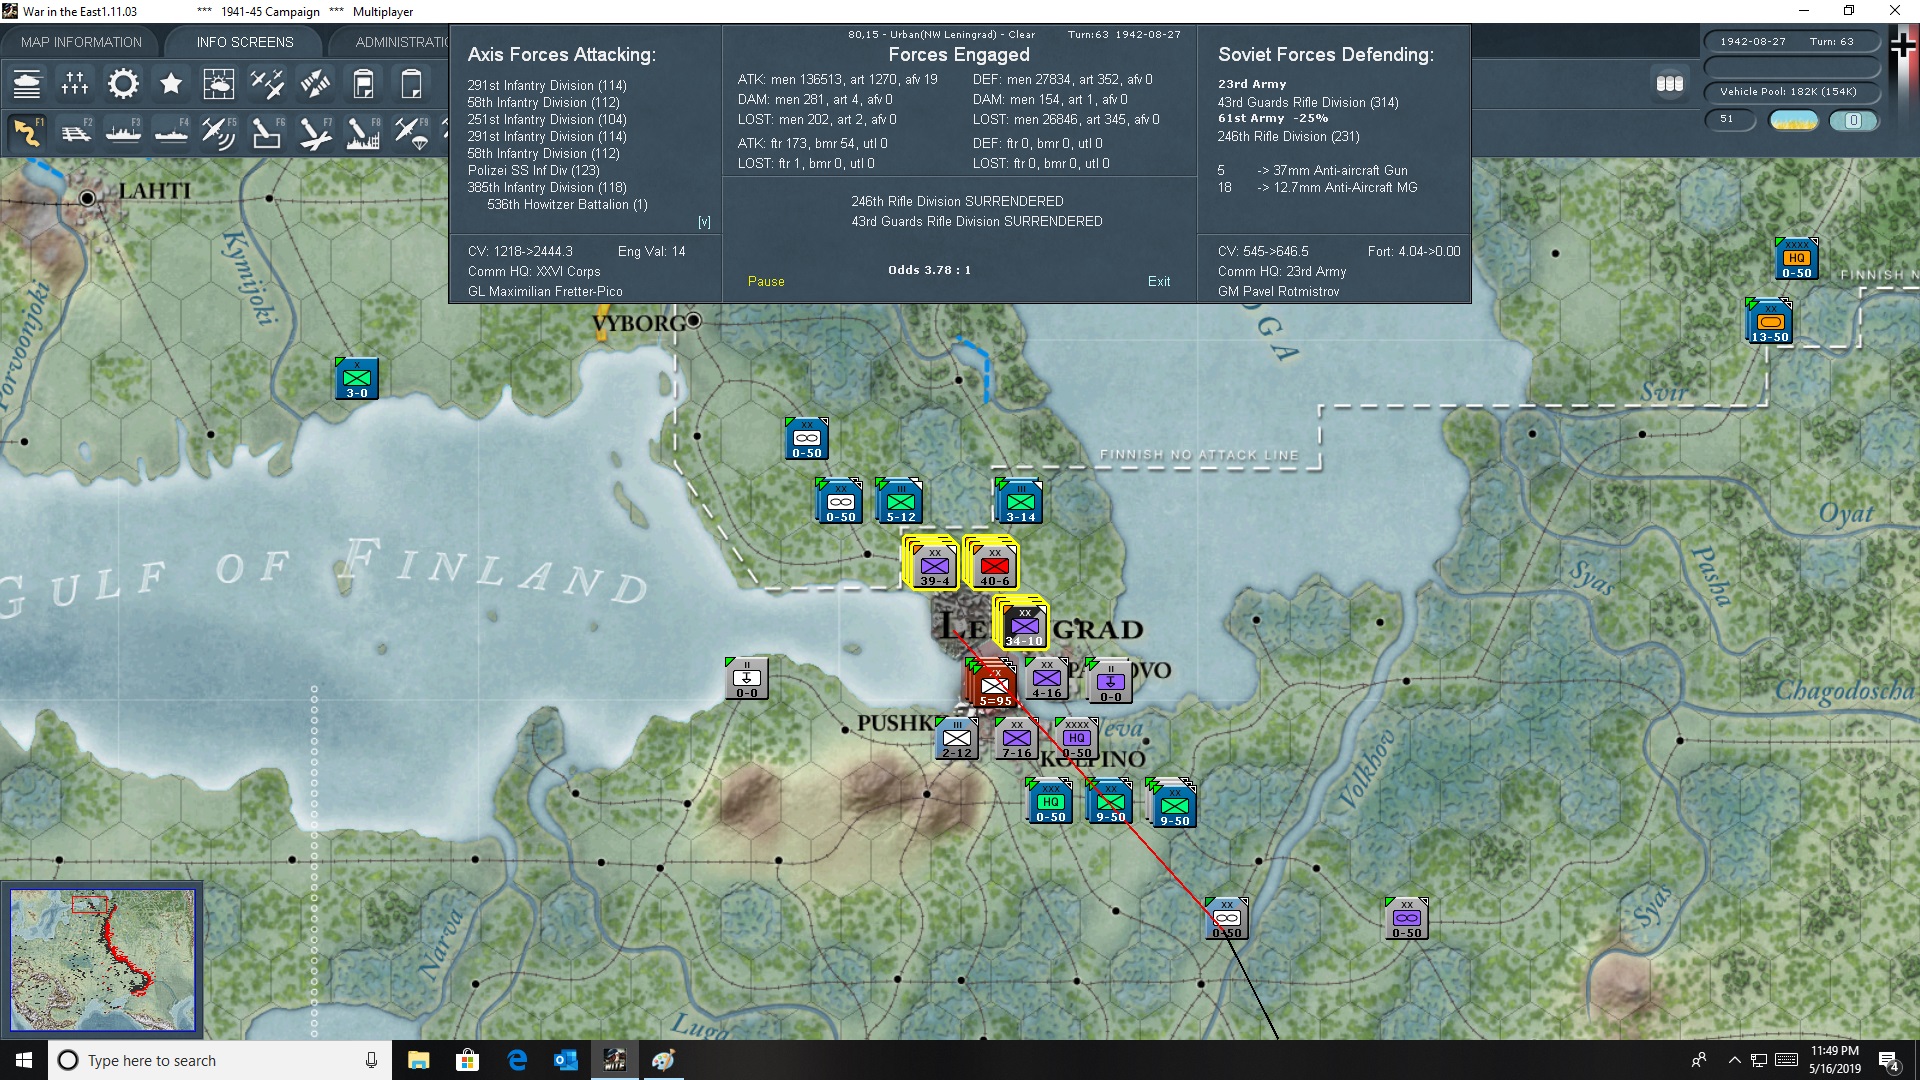This screenshot has height=1080, width=1920.
Task: Select the 2-12 regiment counter near Pushkin
Action: [957, 738]
